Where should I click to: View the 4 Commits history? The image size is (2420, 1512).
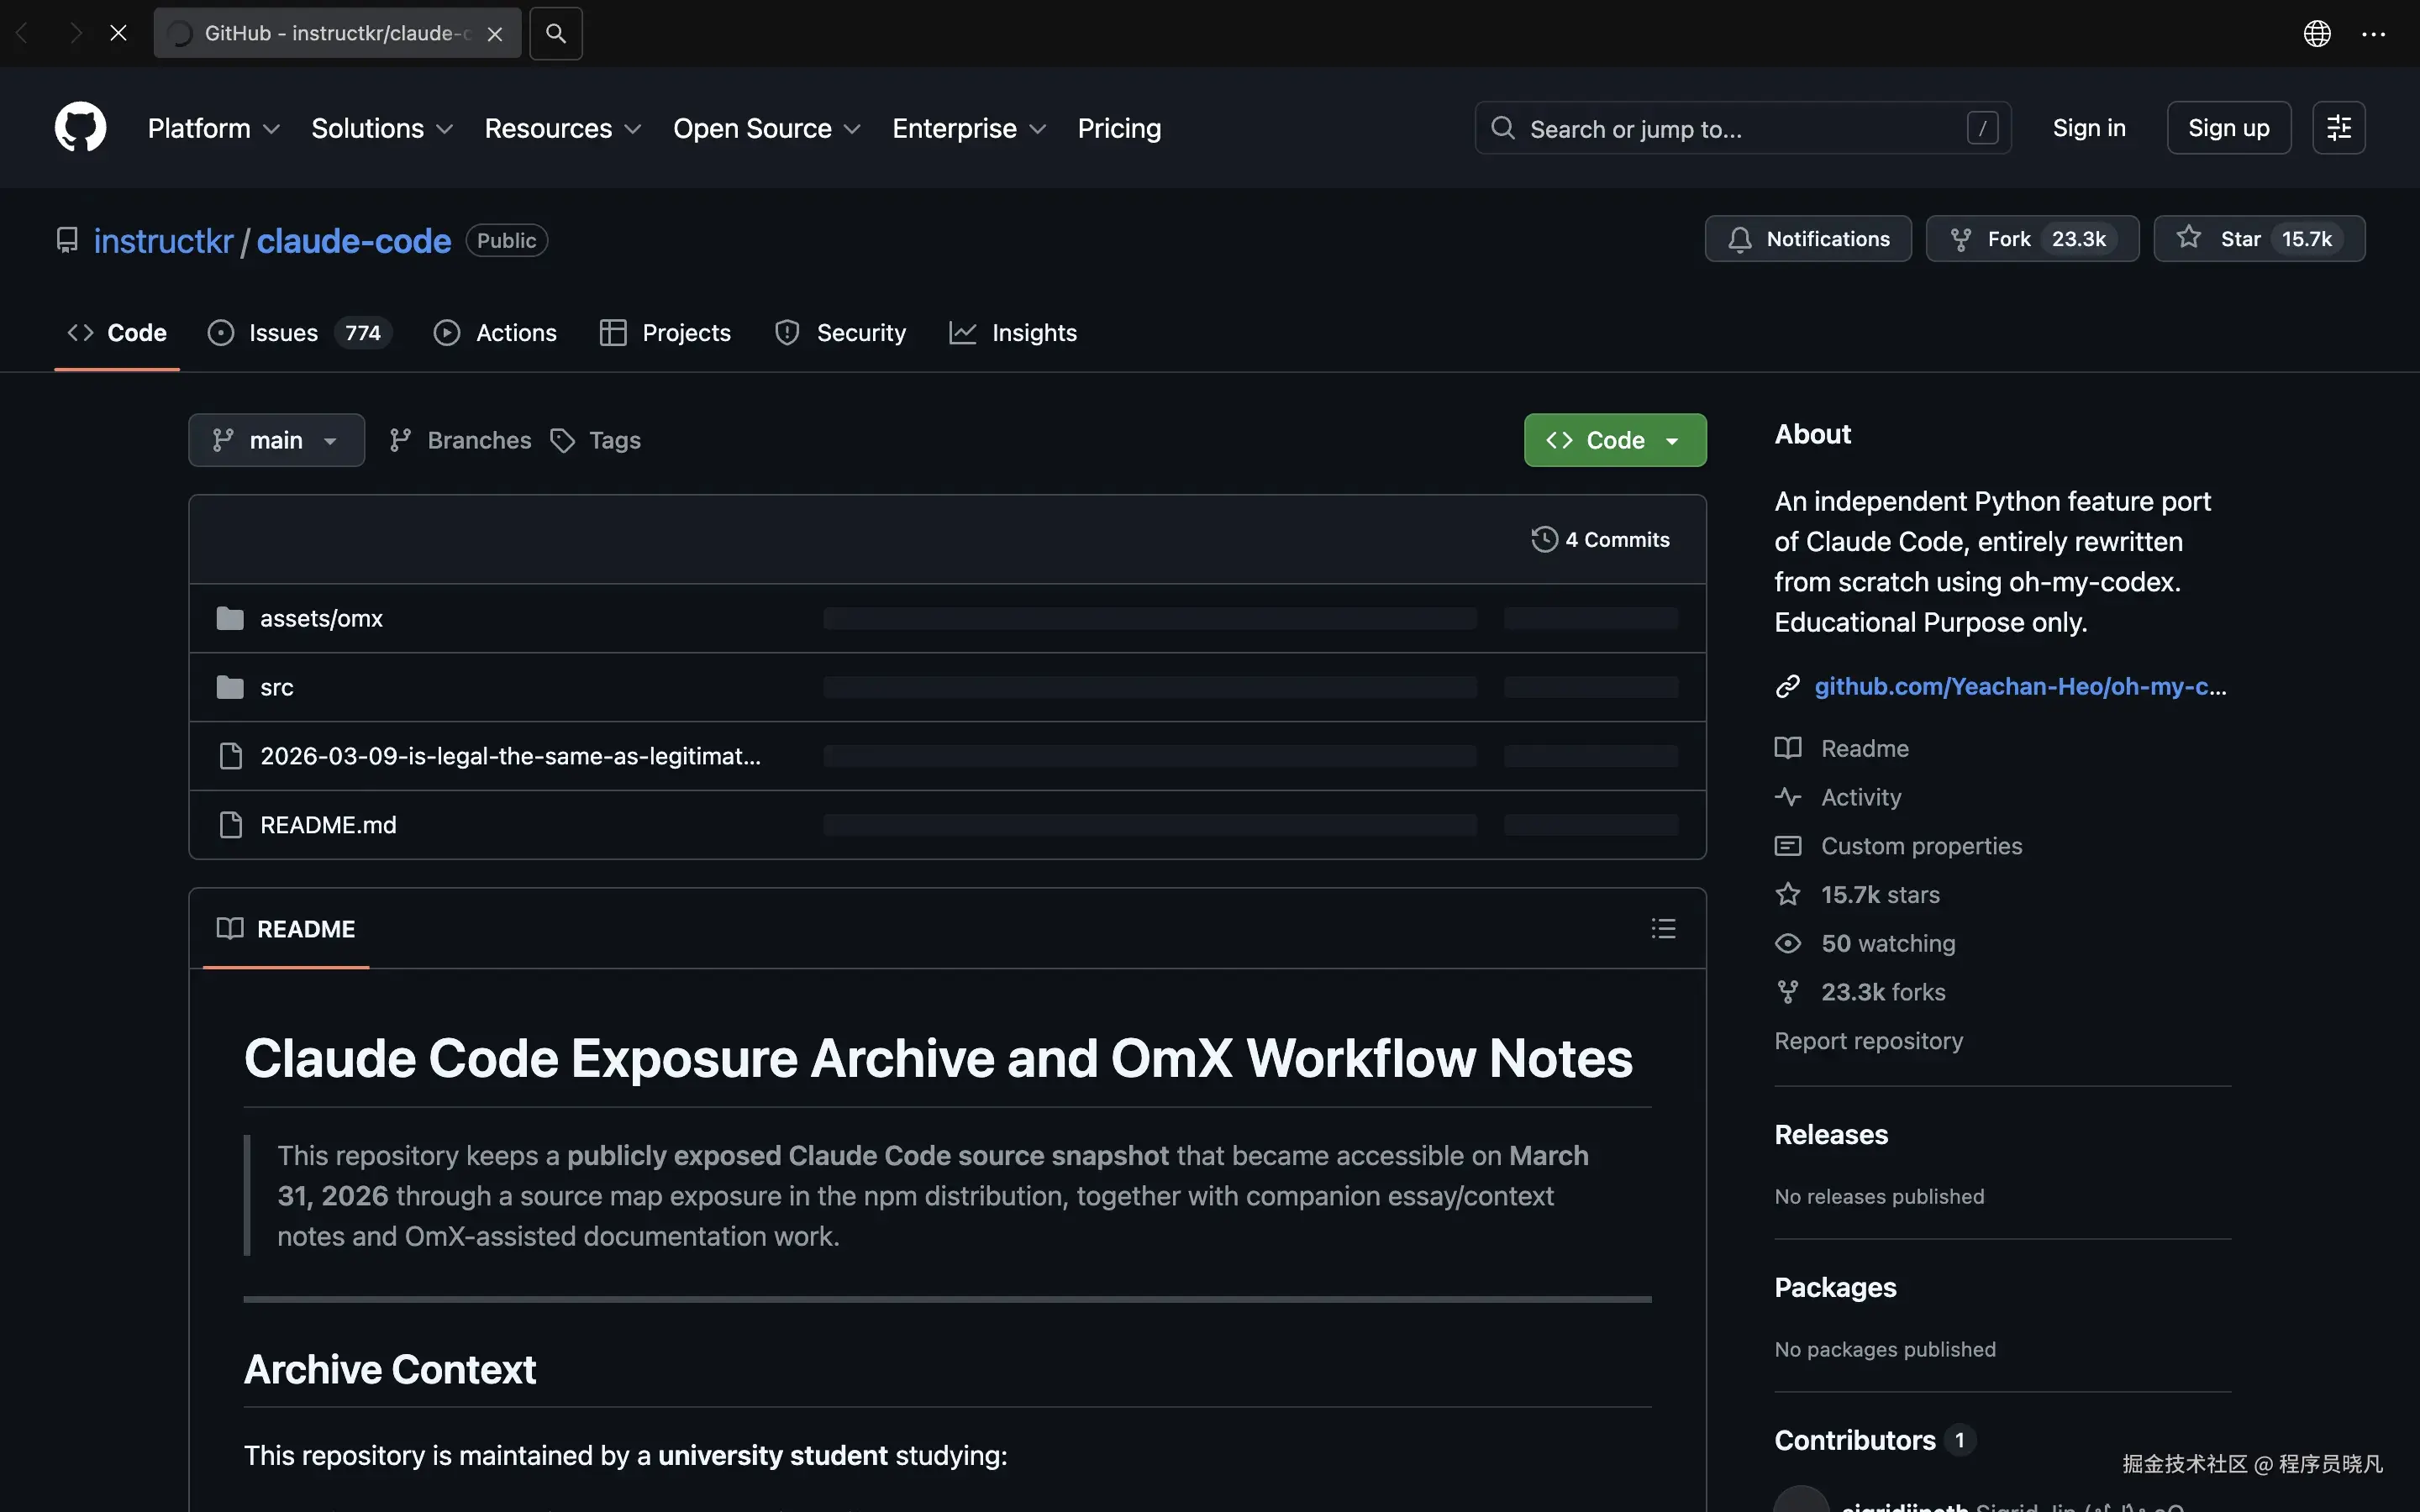[1600, 540]
